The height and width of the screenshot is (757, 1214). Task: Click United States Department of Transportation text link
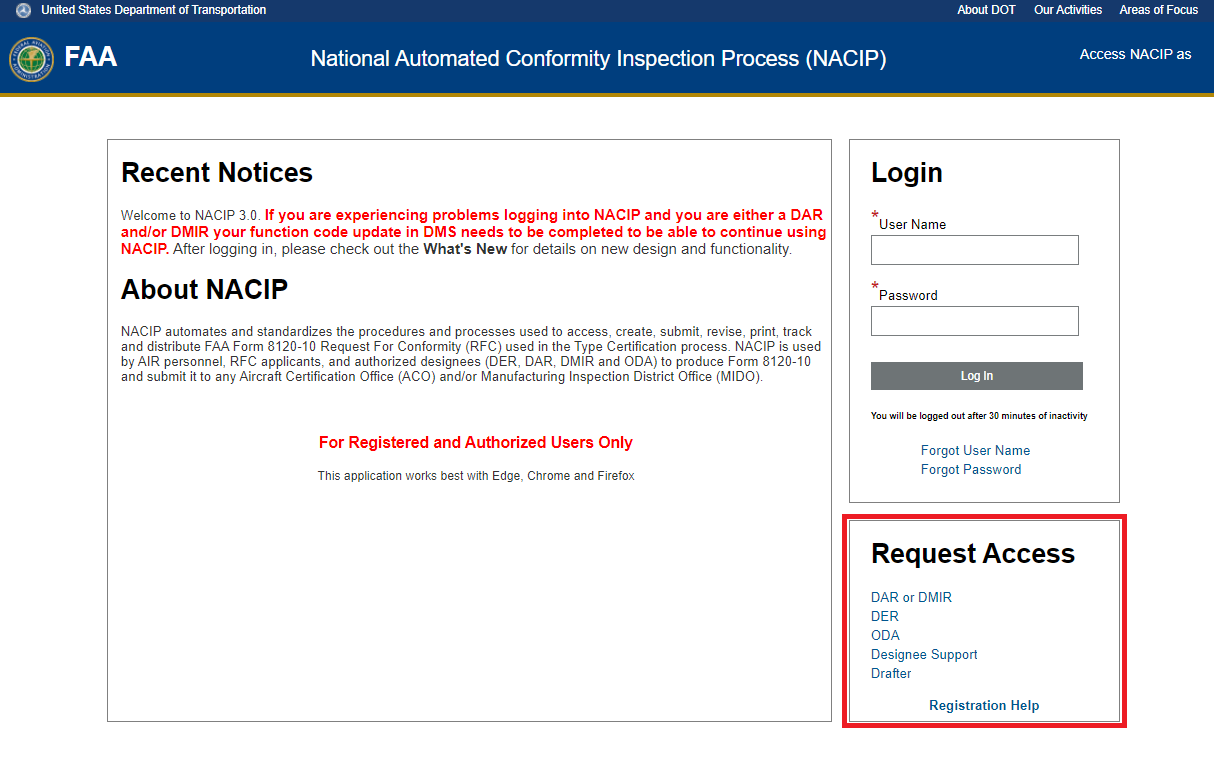point(153,10)
